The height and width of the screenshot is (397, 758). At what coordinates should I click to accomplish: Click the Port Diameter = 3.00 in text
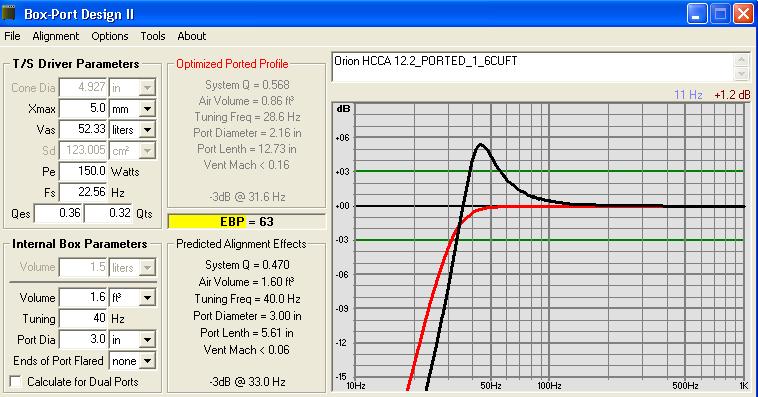point(247,316)
